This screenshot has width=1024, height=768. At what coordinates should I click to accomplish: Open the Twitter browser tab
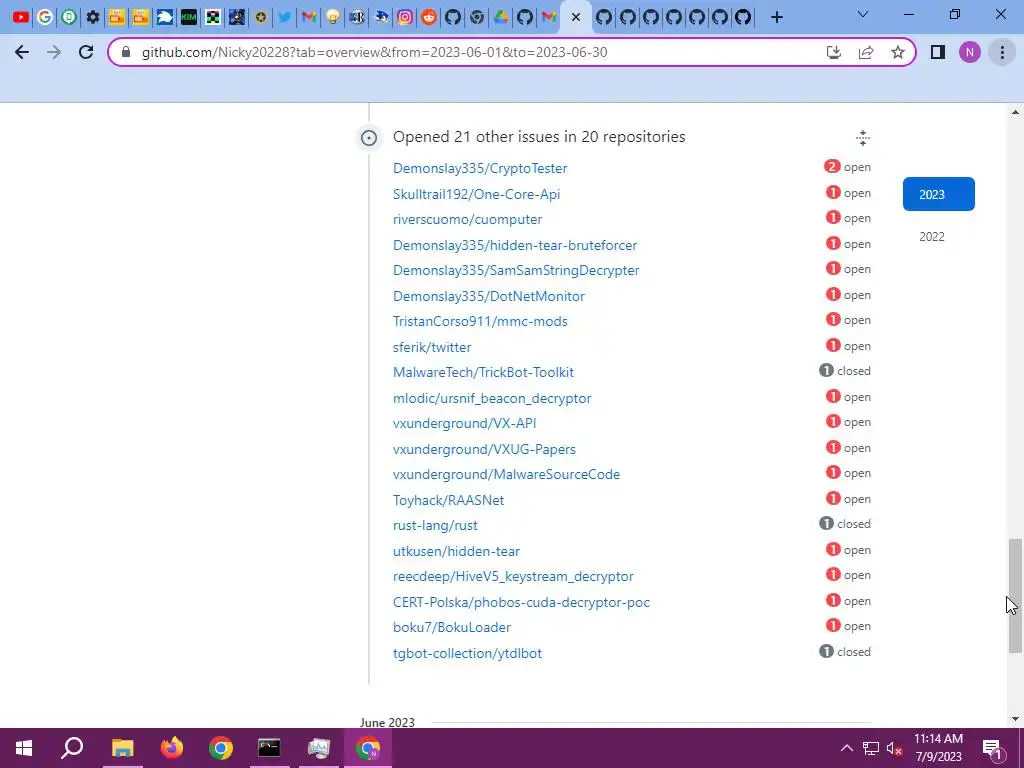click(x=285, y=17)
